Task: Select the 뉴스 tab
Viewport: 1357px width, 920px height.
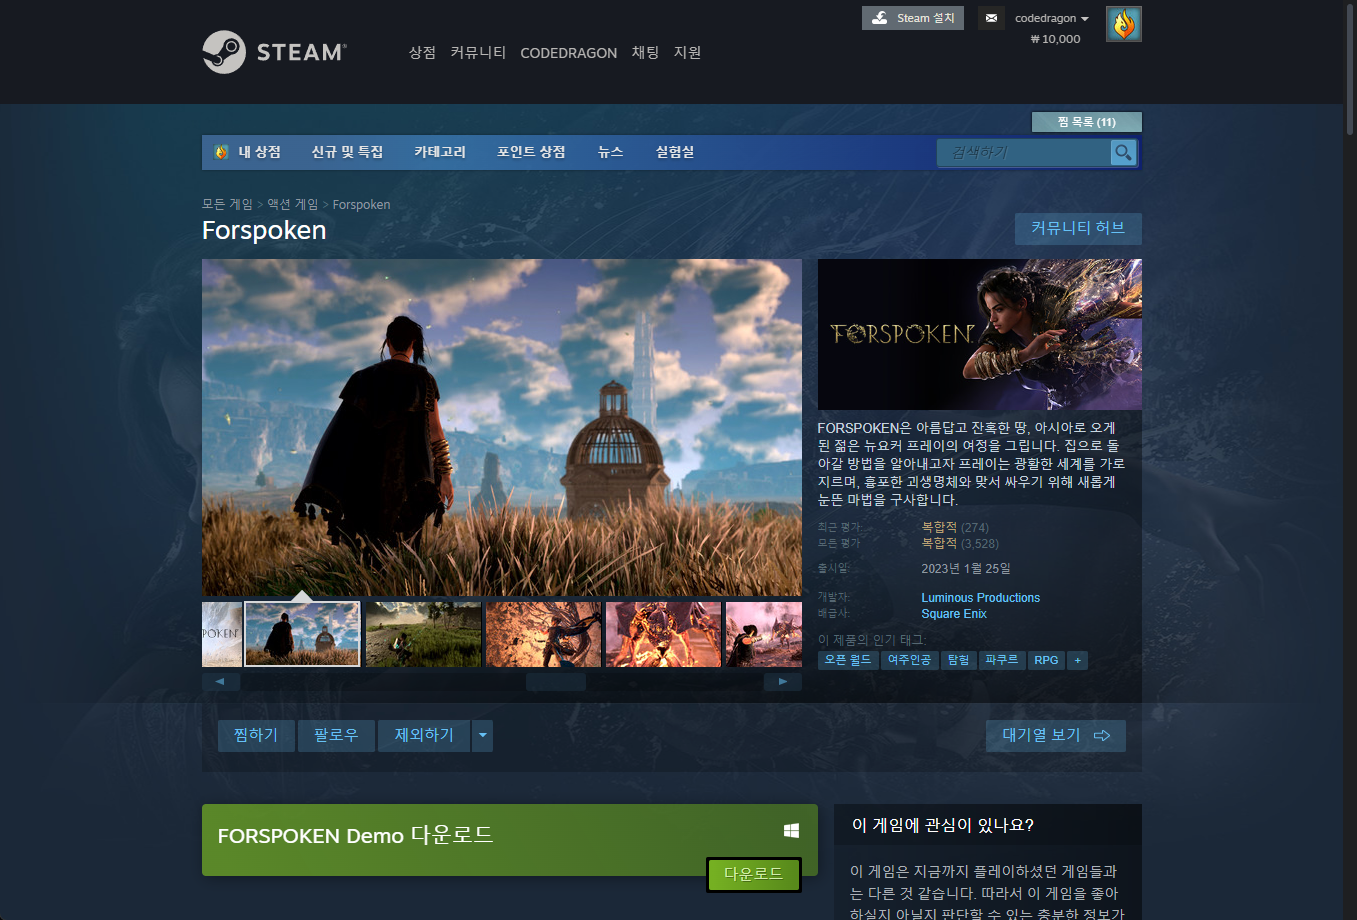Action: click(610, 152)
